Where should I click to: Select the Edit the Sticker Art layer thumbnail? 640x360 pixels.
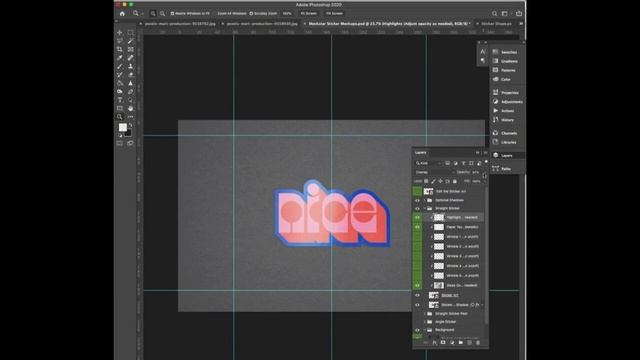(428, 191)
